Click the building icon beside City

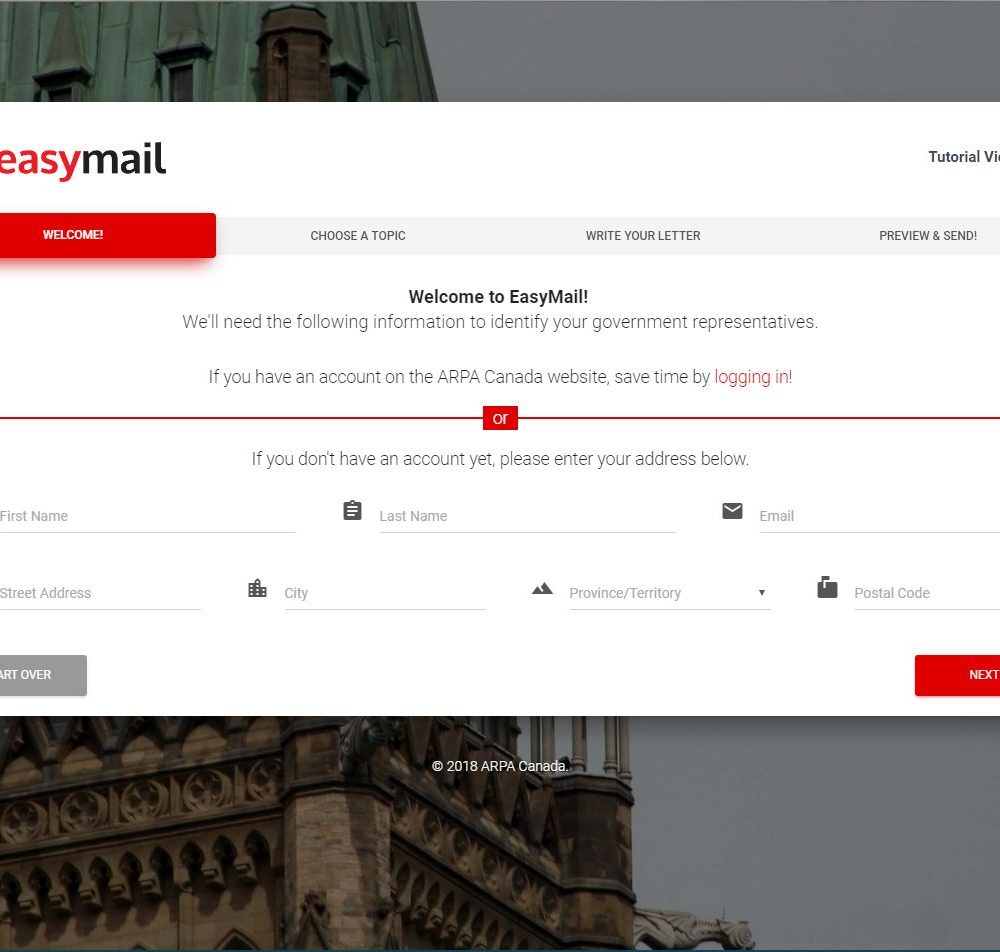pos(257,588)
